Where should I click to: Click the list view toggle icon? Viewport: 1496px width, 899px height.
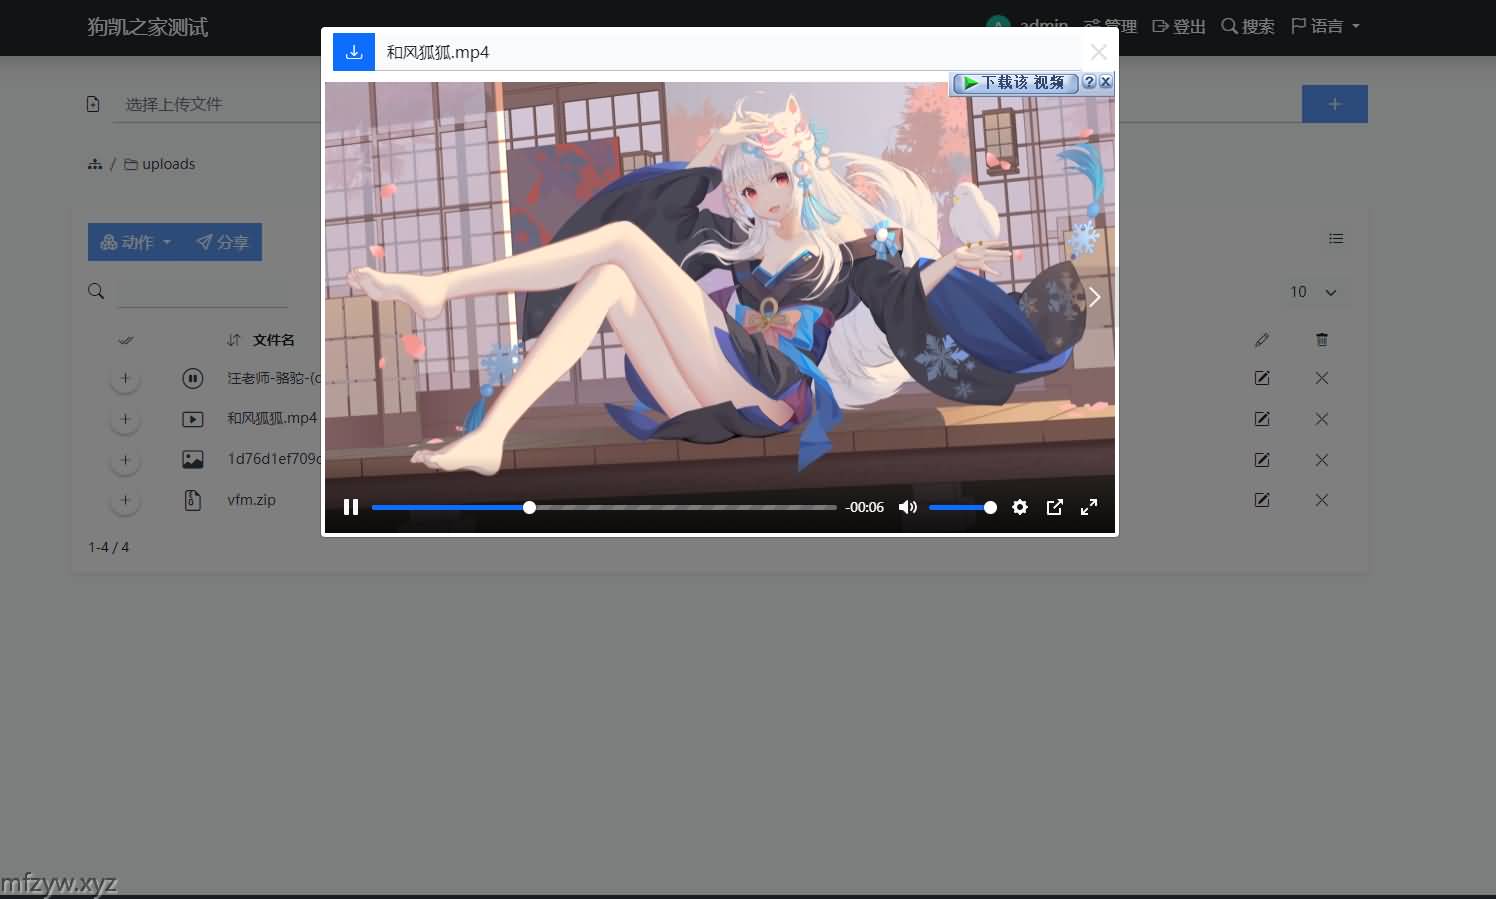[x=1335, y=238]
